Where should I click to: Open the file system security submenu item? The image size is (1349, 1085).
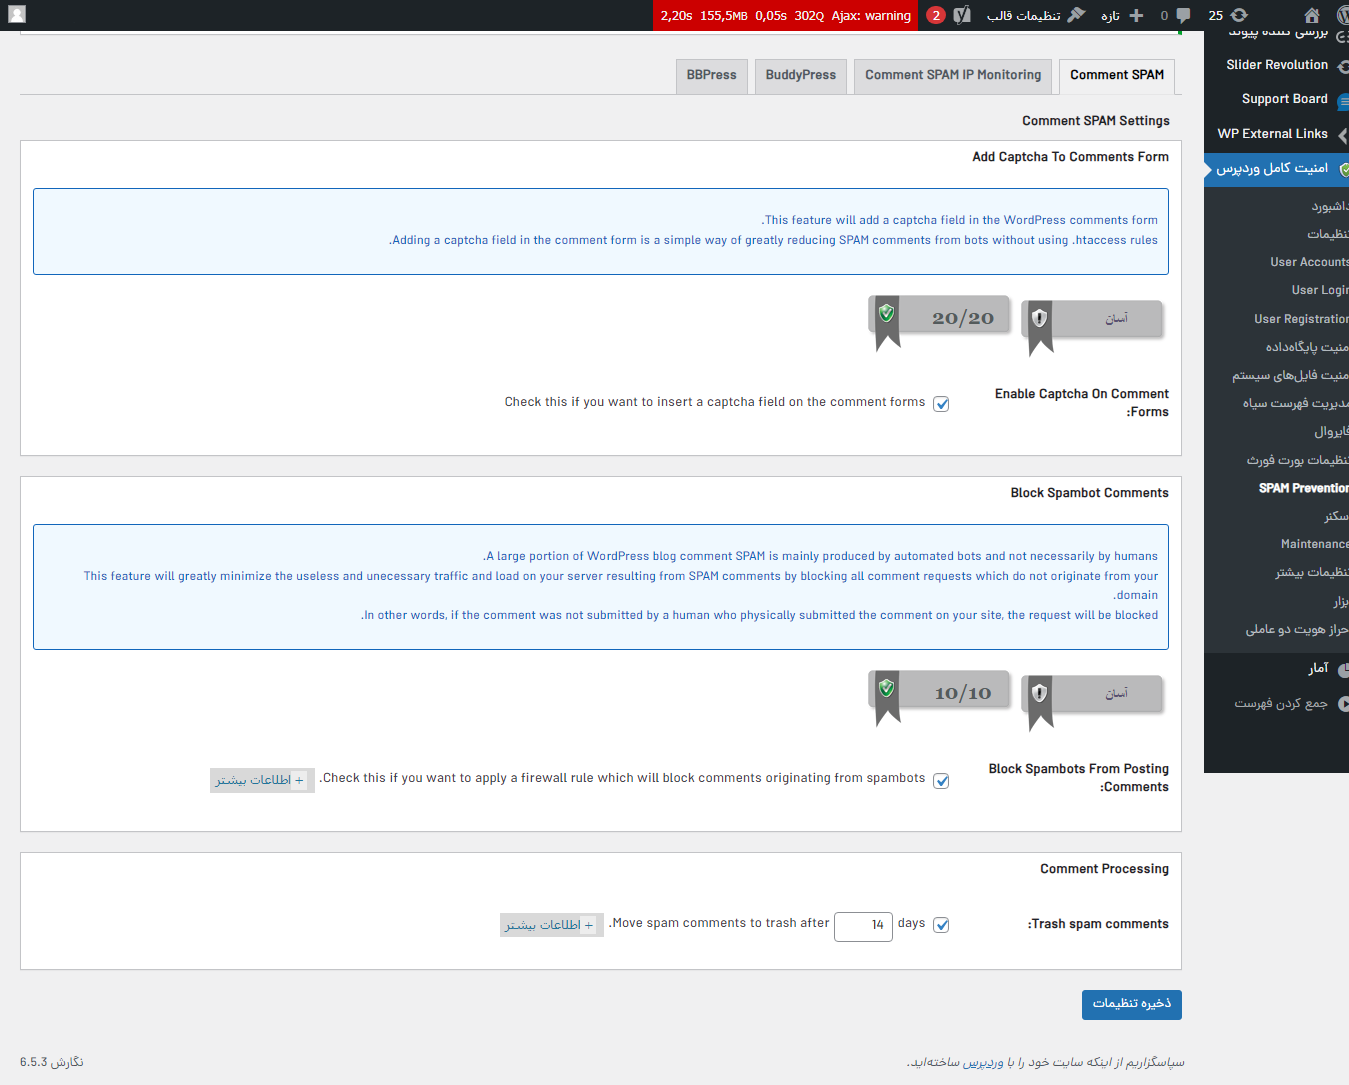pyautogui.click(x=1289, y=375)
